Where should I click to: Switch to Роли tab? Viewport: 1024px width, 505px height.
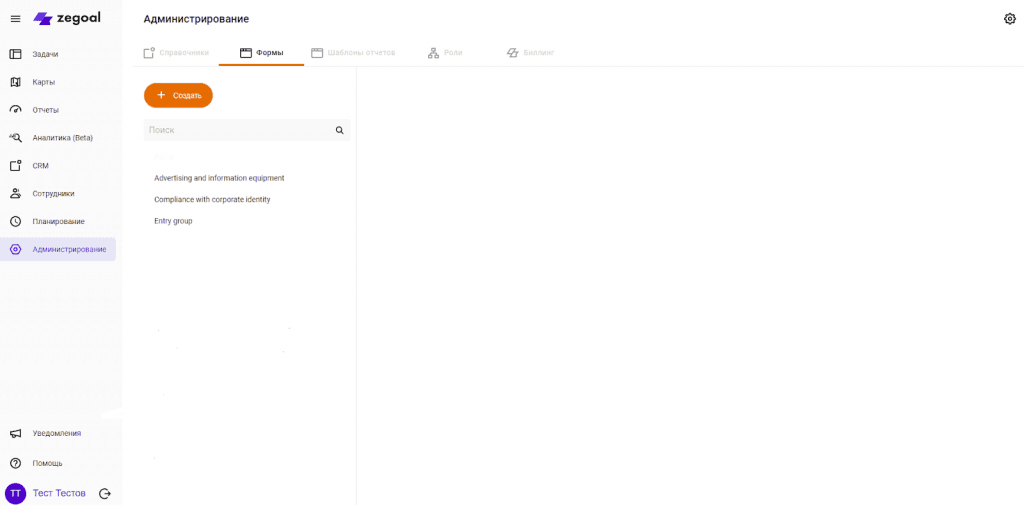coord(445,52)
